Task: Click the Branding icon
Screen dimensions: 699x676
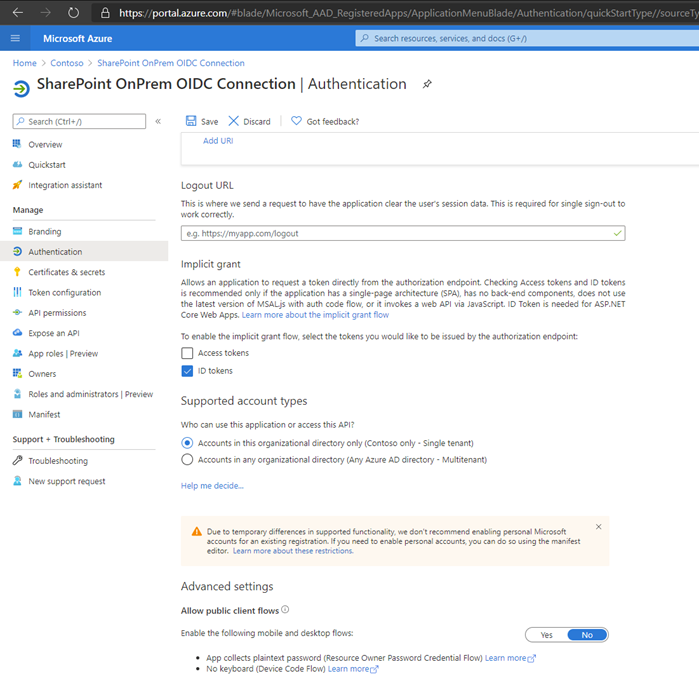Action: [x=17, y=231]
